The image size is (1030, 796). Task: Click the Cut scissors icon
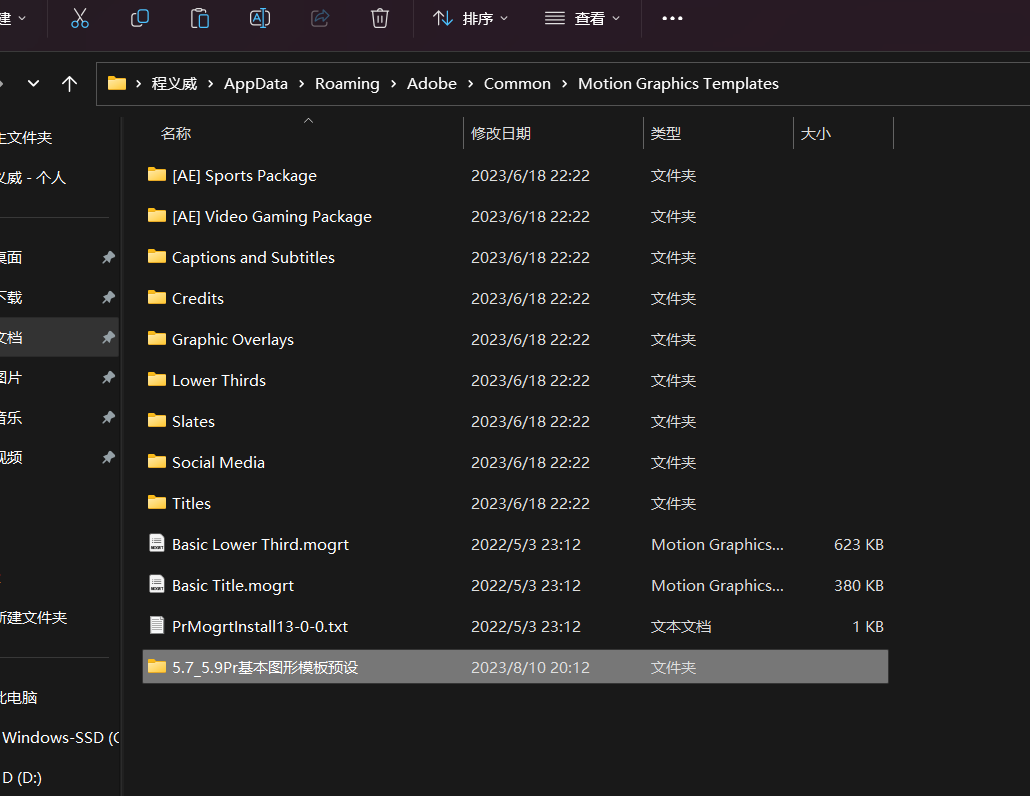[80, 18]
